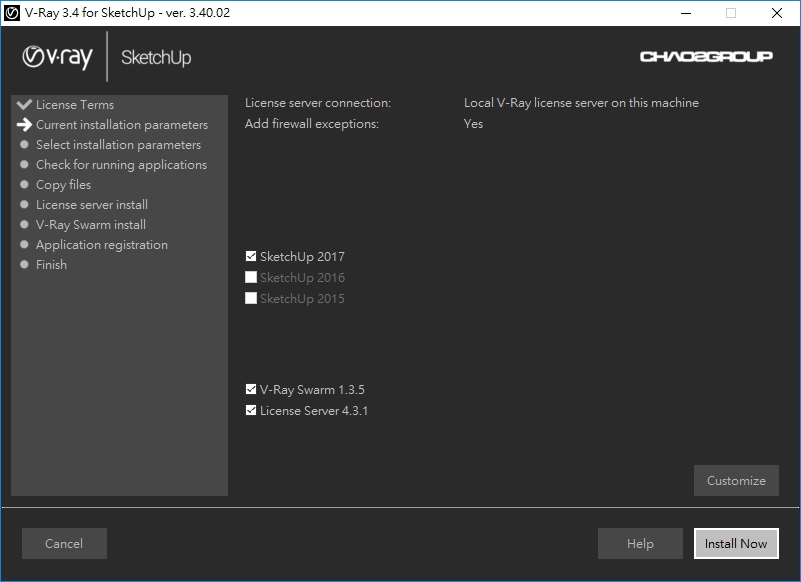Click the Chaos Group logo

tap(706, 56)
